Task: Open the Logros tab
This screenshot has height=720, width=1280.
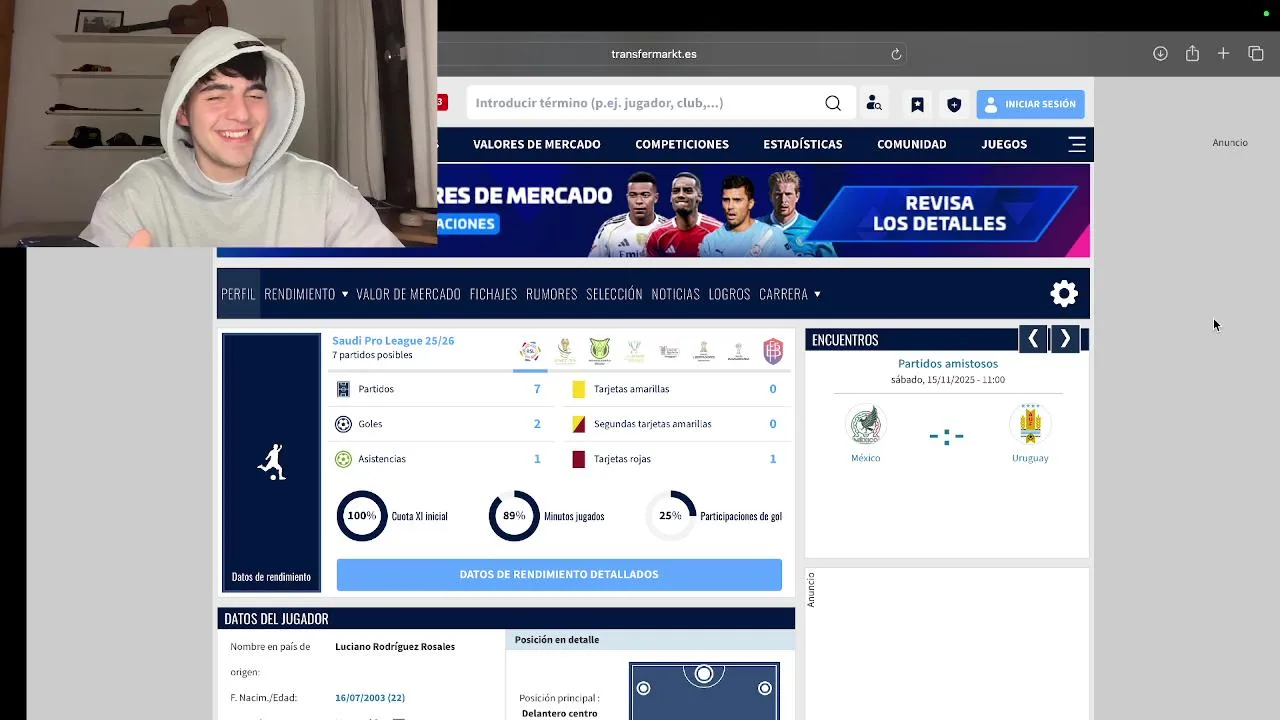Action: click(729, 294)
